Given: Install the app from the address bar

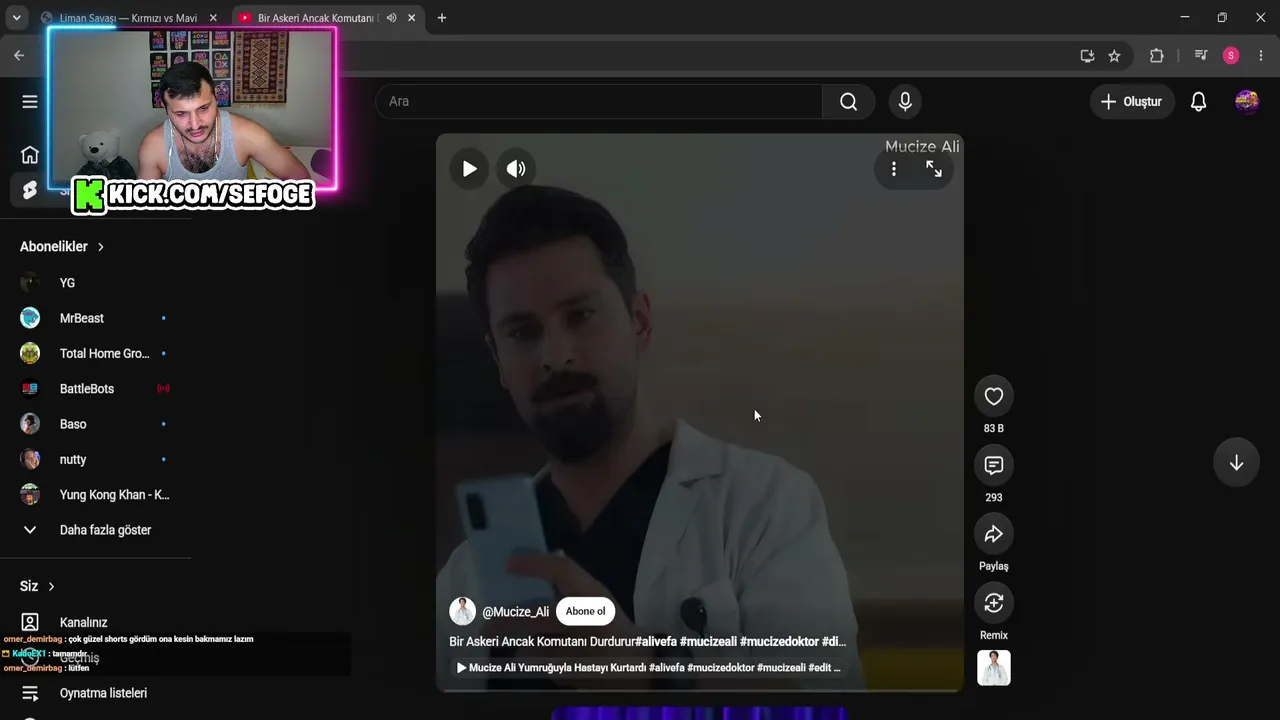Looking at the screenshot, I should tap(1087, 56).
